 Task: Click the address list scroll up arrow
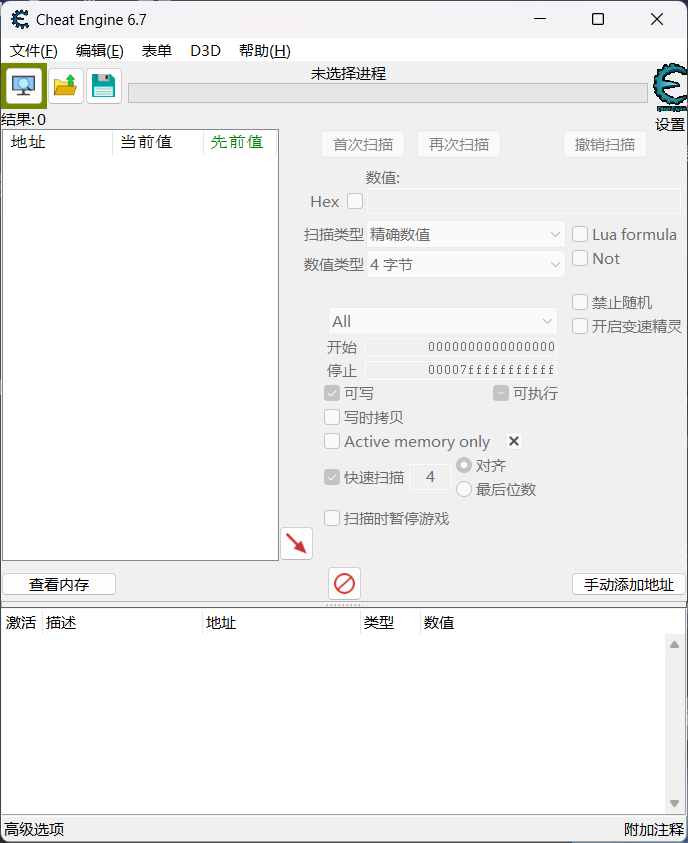[x=675, y=644]
